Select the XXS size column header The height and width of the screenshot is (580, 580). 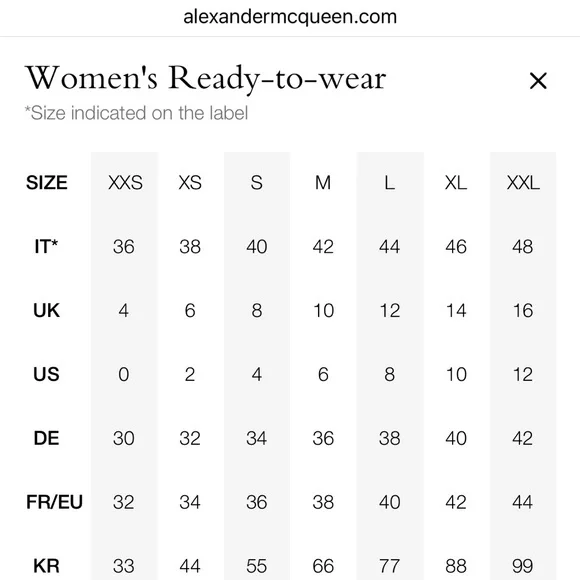(125, 183)
